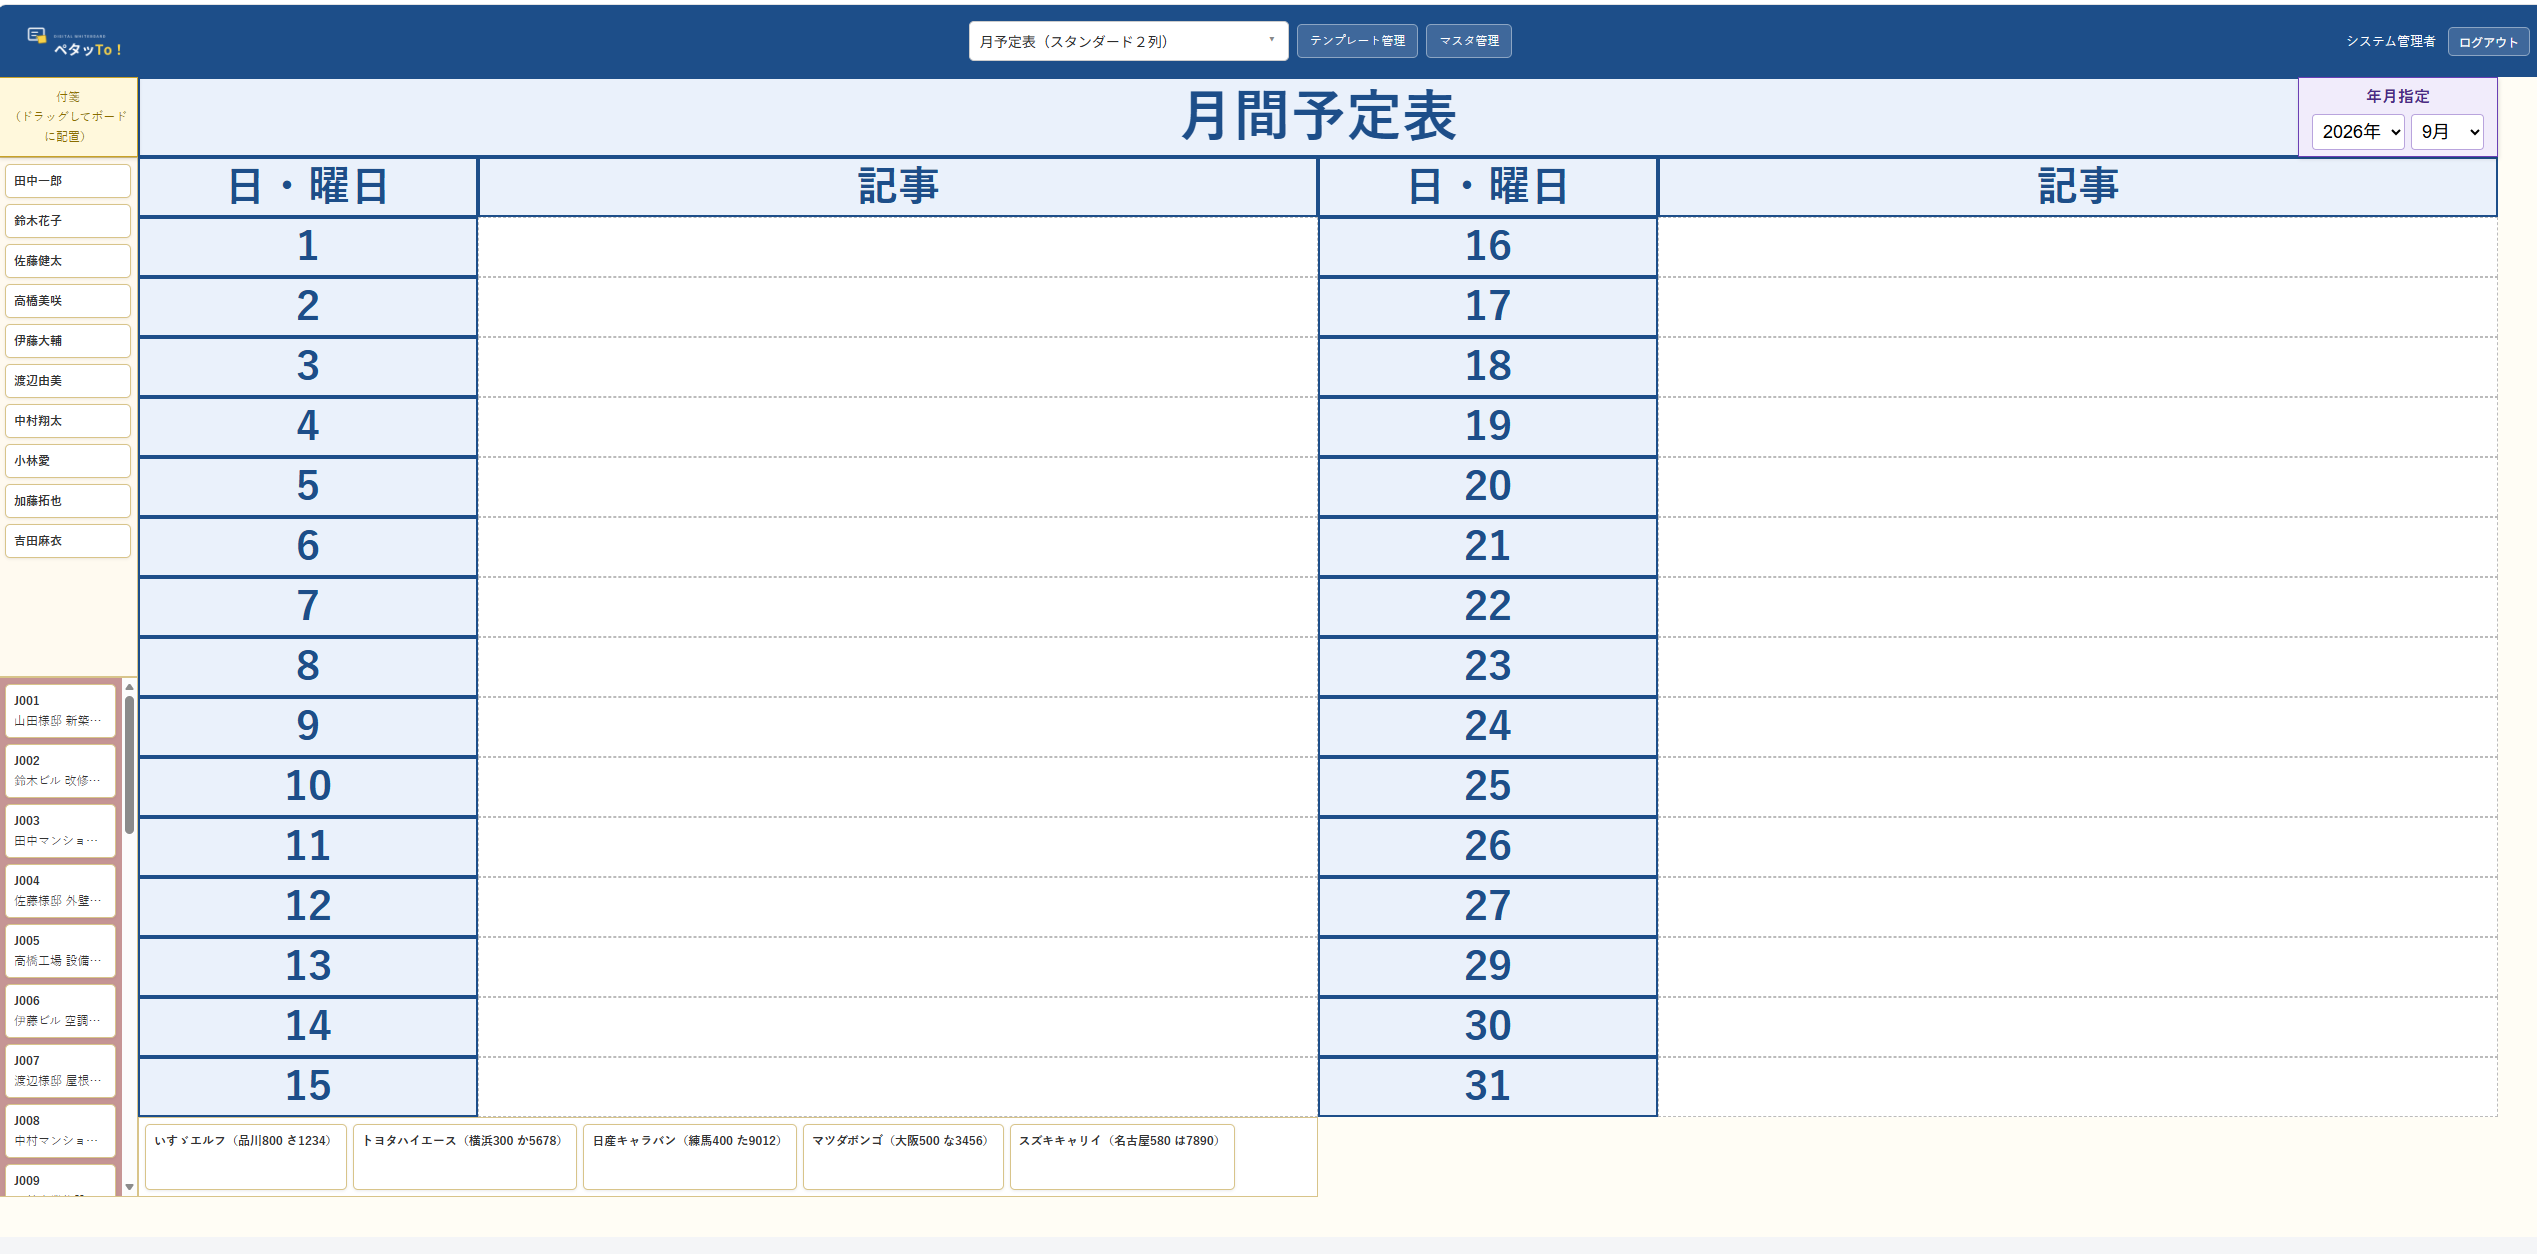Click the システム管理者 user label
The height and width of the screenshot is (1254, 2537).
[2391, 41]
